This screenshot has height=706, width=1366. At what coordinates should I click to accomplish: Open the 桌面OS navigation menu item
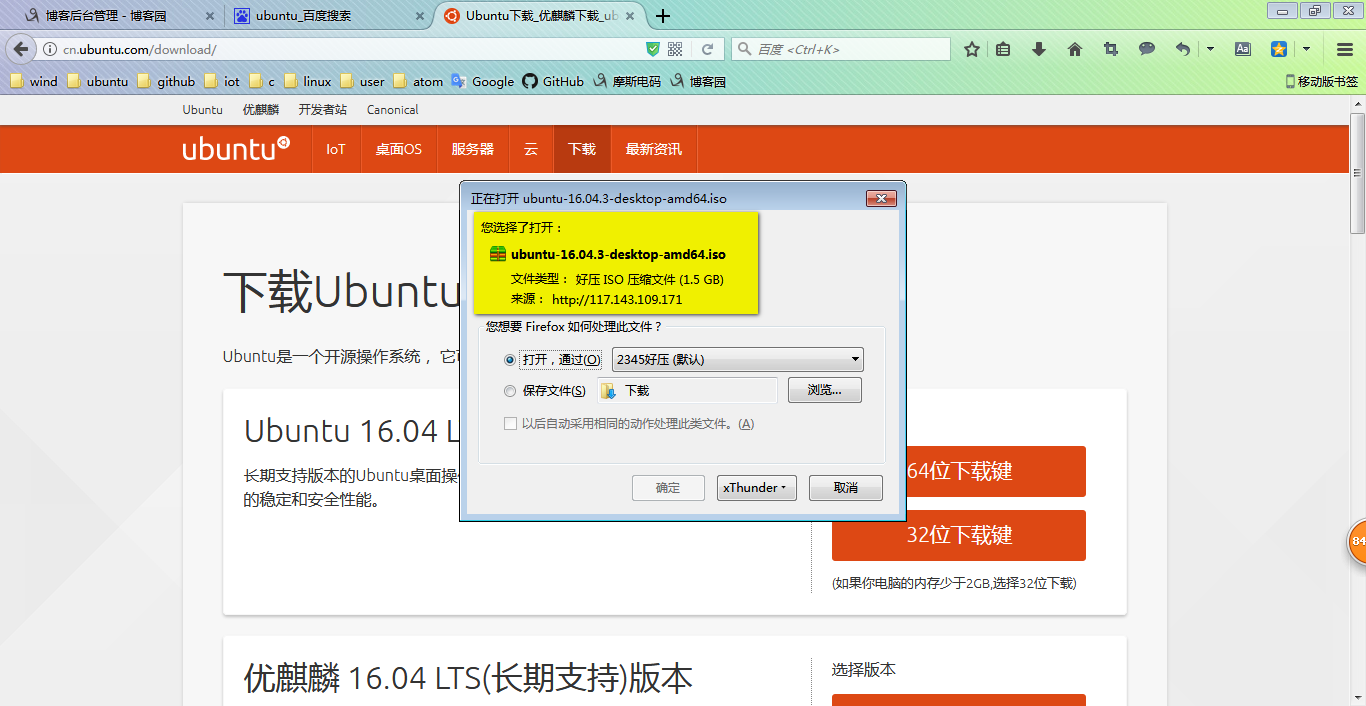point(399,148)
